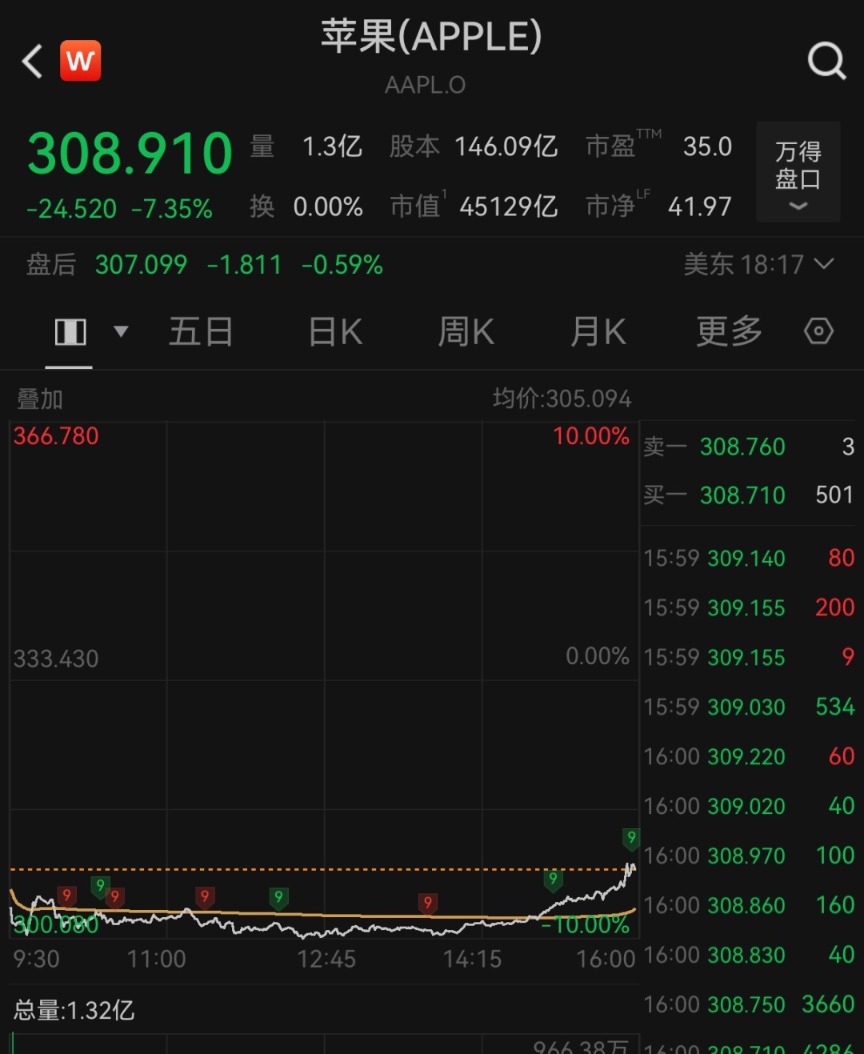Viewport: 864px width, 1054px height.
Task: Select the intraday chart layout icon
Action: tap(70, 332)
